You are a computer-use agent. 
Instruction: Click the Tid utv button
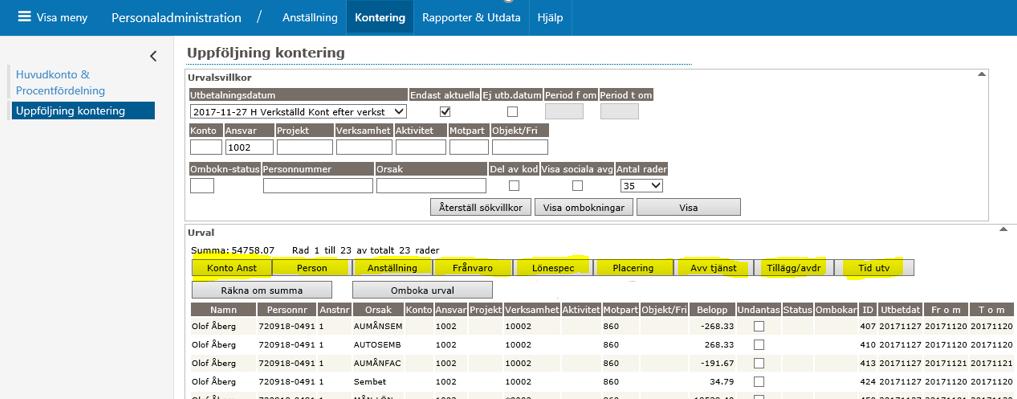[x=875, y=268]
